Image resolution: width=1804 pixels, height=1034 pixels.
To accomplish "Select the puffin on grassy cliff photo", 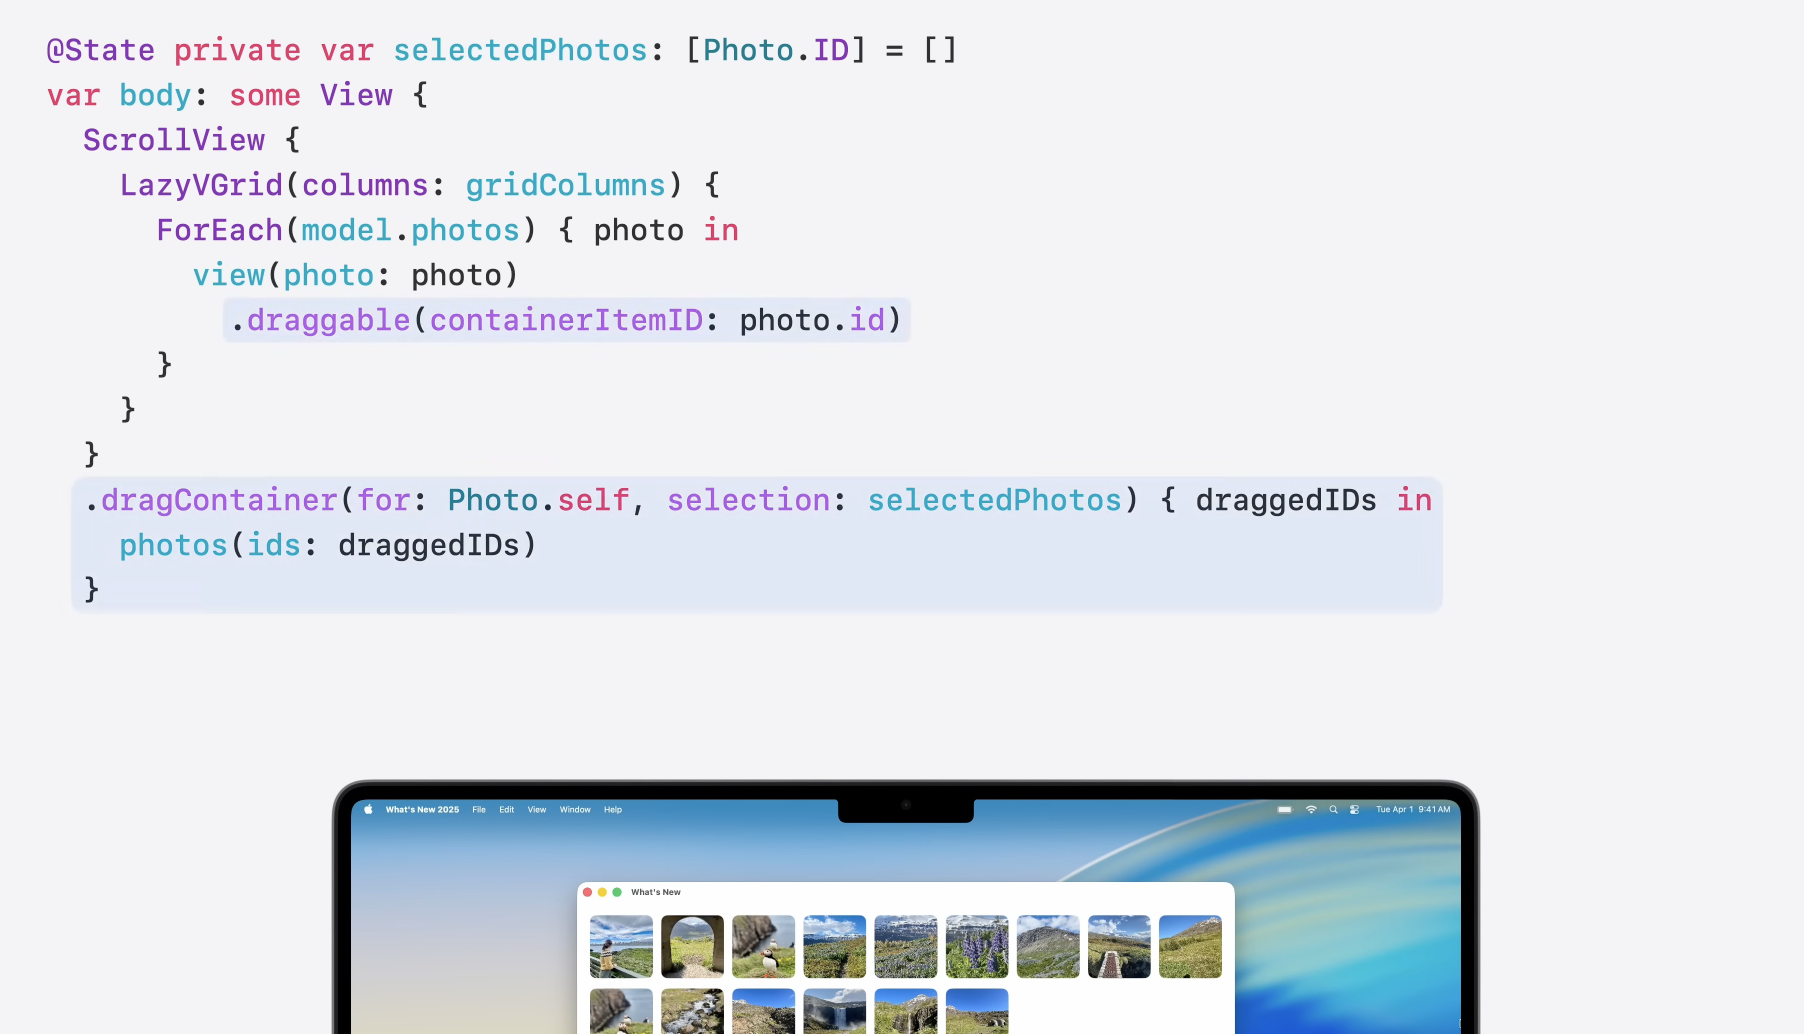I will (x=763, y=946).
